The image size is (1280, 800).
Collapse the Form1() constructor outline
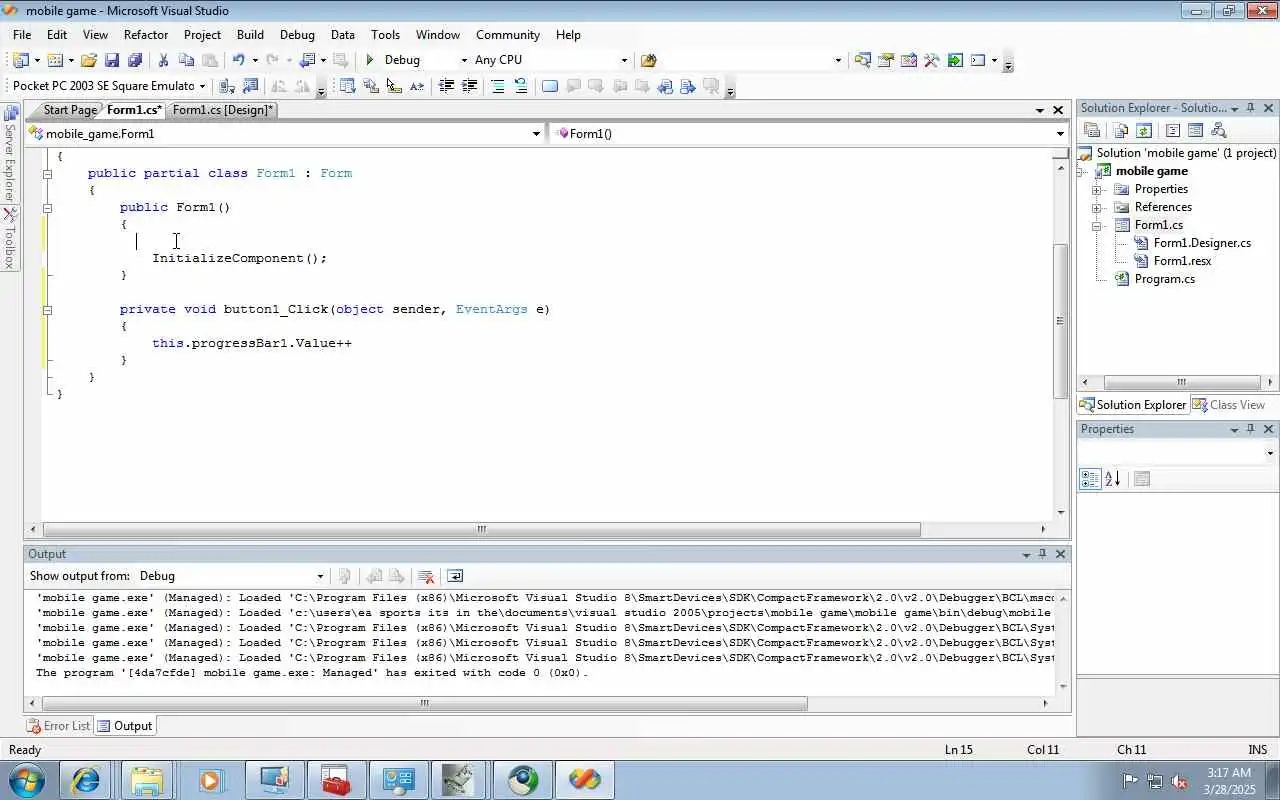pos(47,208)
